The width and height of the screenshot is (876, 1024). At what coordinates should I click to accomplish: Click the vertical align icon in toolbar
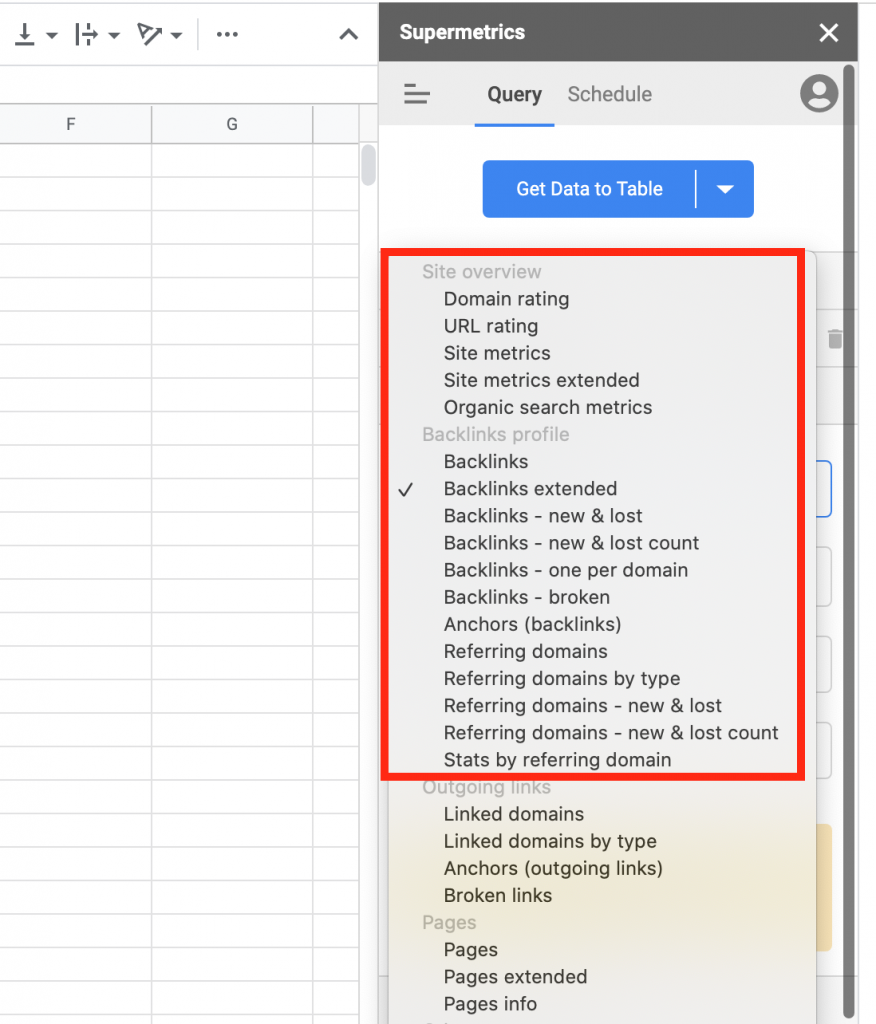point(24,35)
